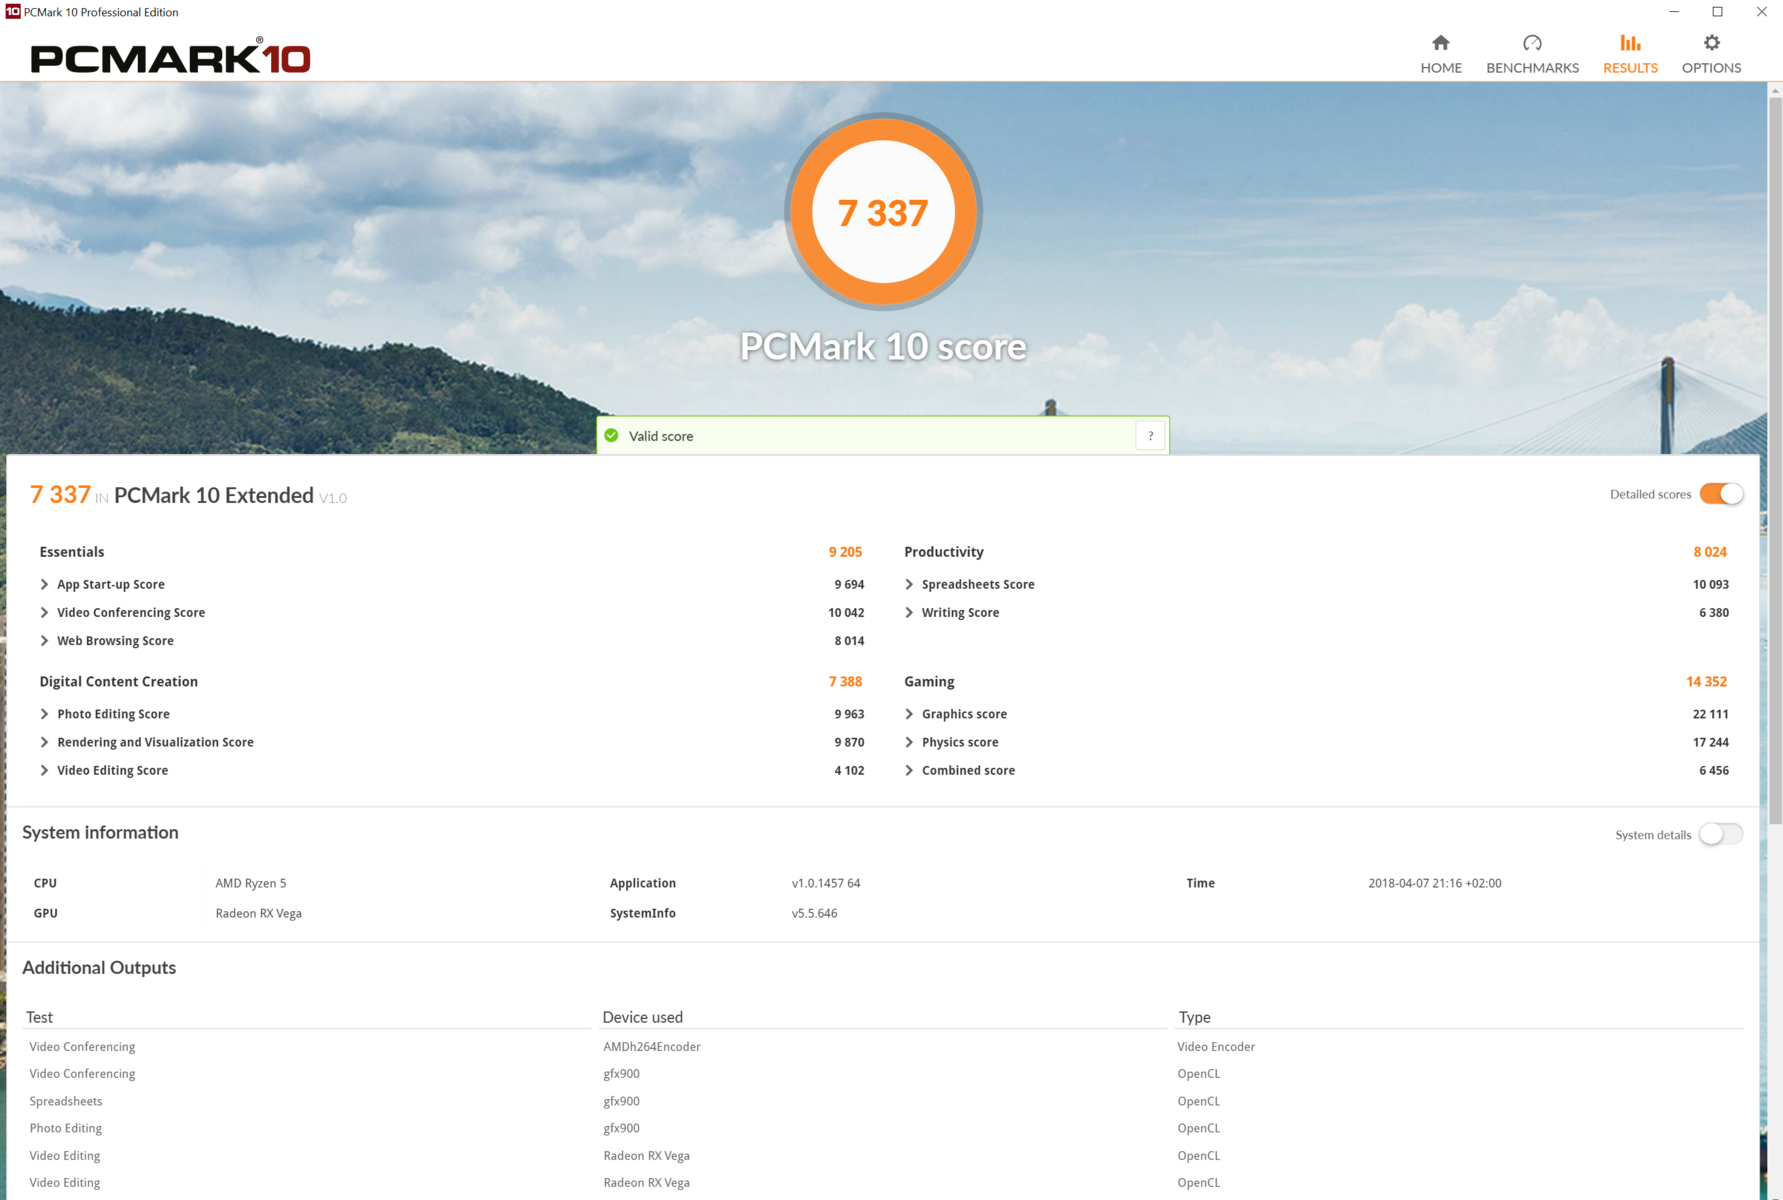Click Type column header

pyautogui.click(x=1194, y=1017)
